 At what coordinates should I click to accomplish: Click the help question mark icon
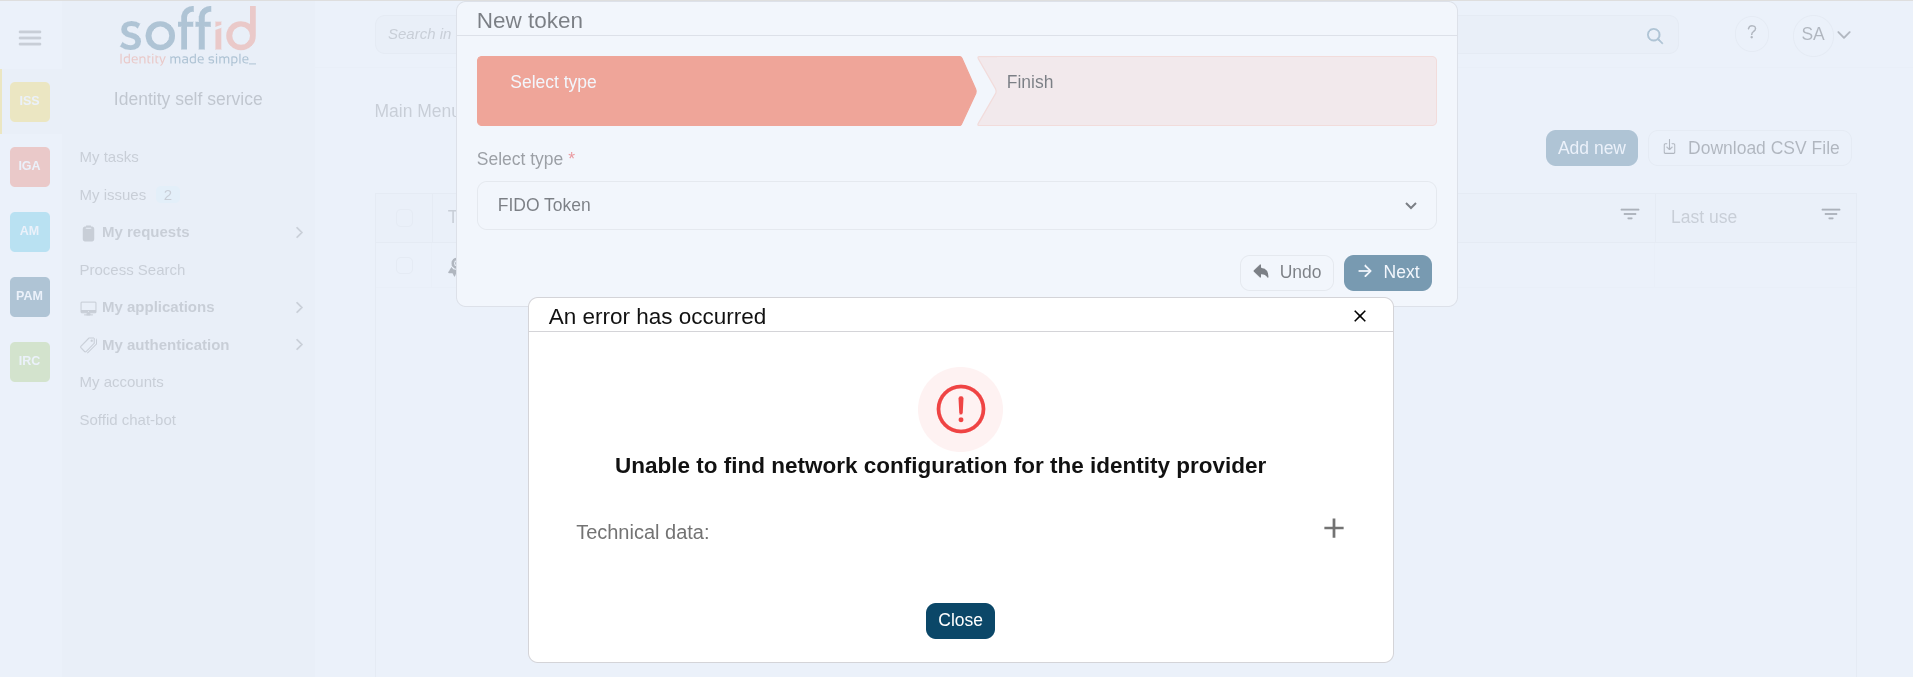pos(1751,33)
